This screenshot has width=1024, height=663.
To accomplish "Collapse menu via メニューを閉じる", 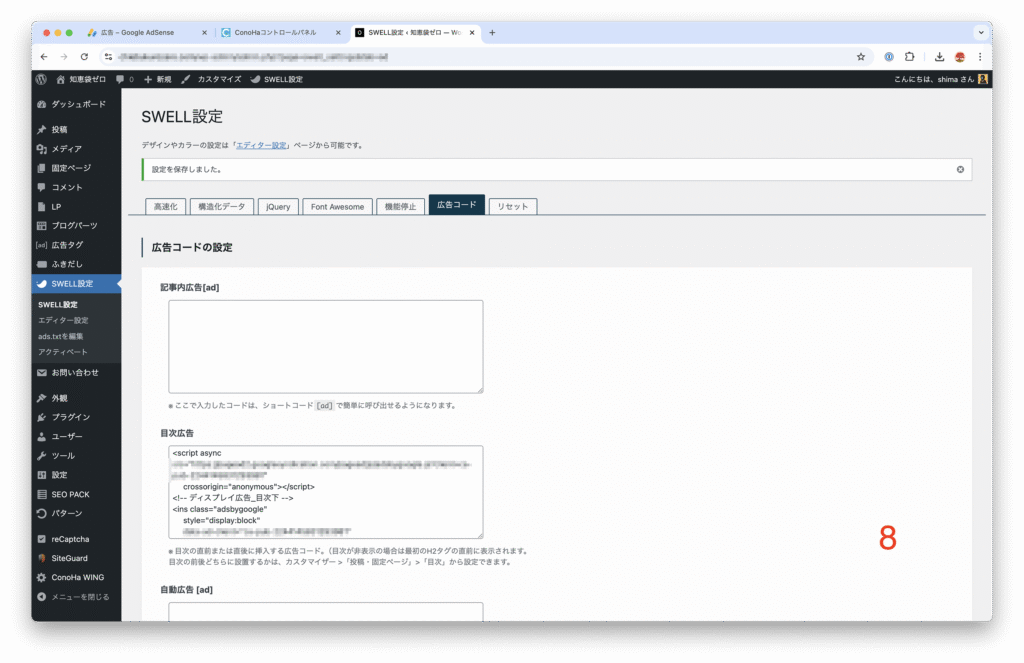I will point(76,596).
